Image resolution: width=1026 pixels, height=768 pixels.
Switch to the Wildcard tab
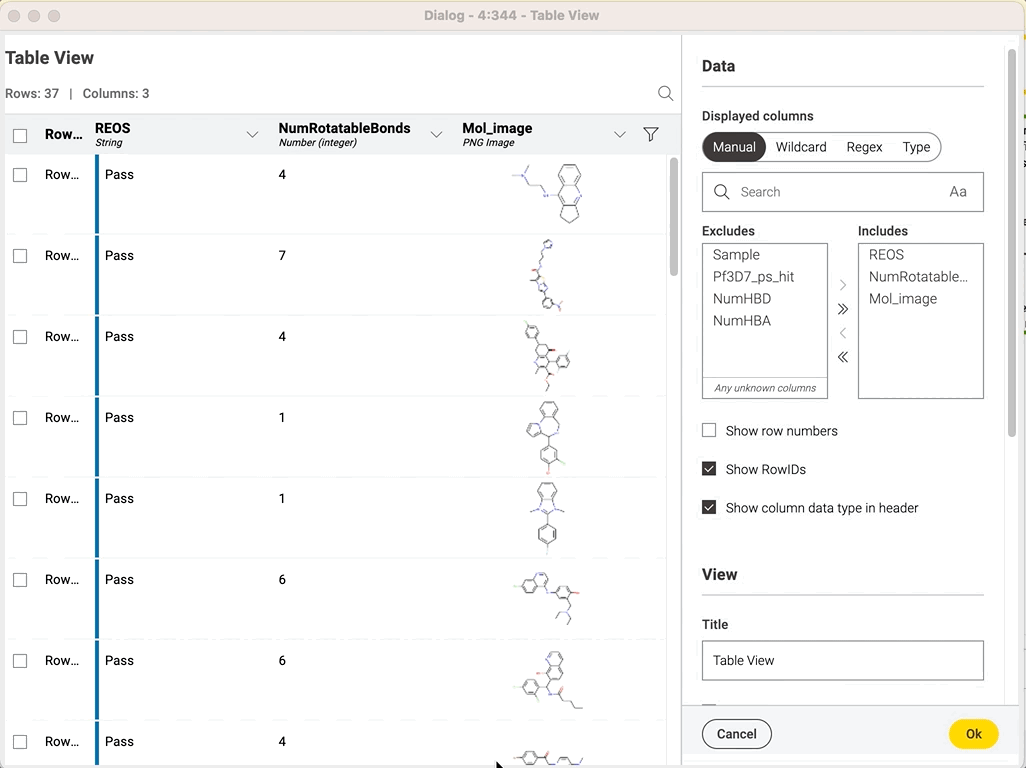800,146
